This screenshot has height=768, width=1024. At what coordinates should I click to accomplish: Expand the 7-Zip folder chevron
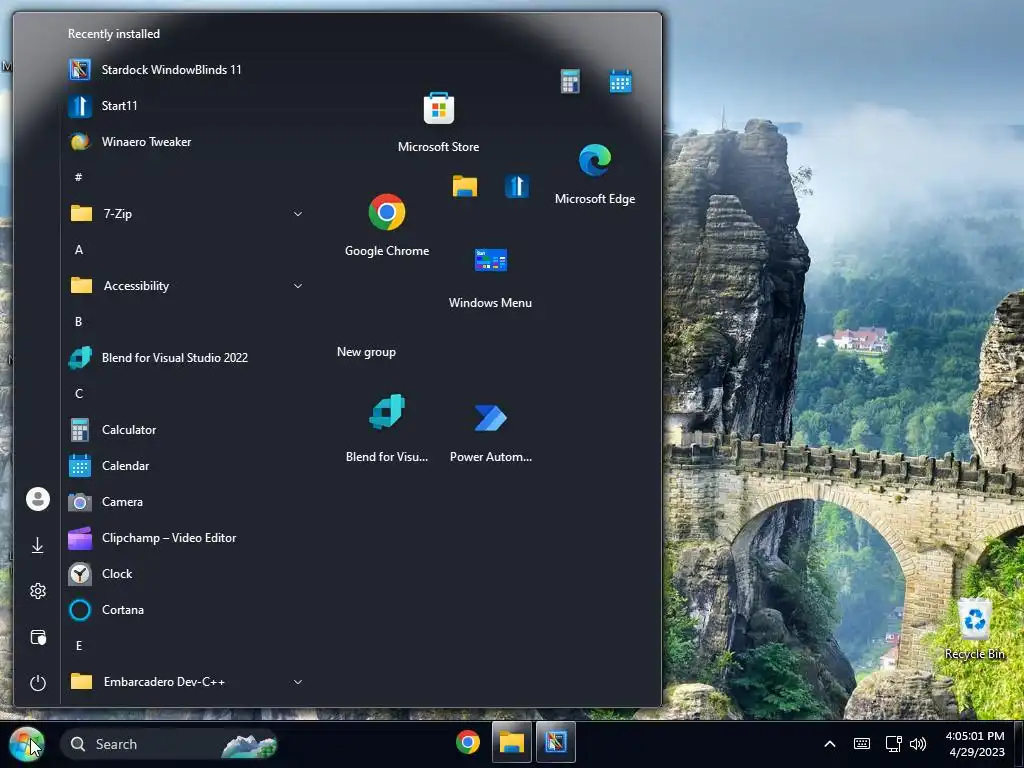click(x=298, y=214)
